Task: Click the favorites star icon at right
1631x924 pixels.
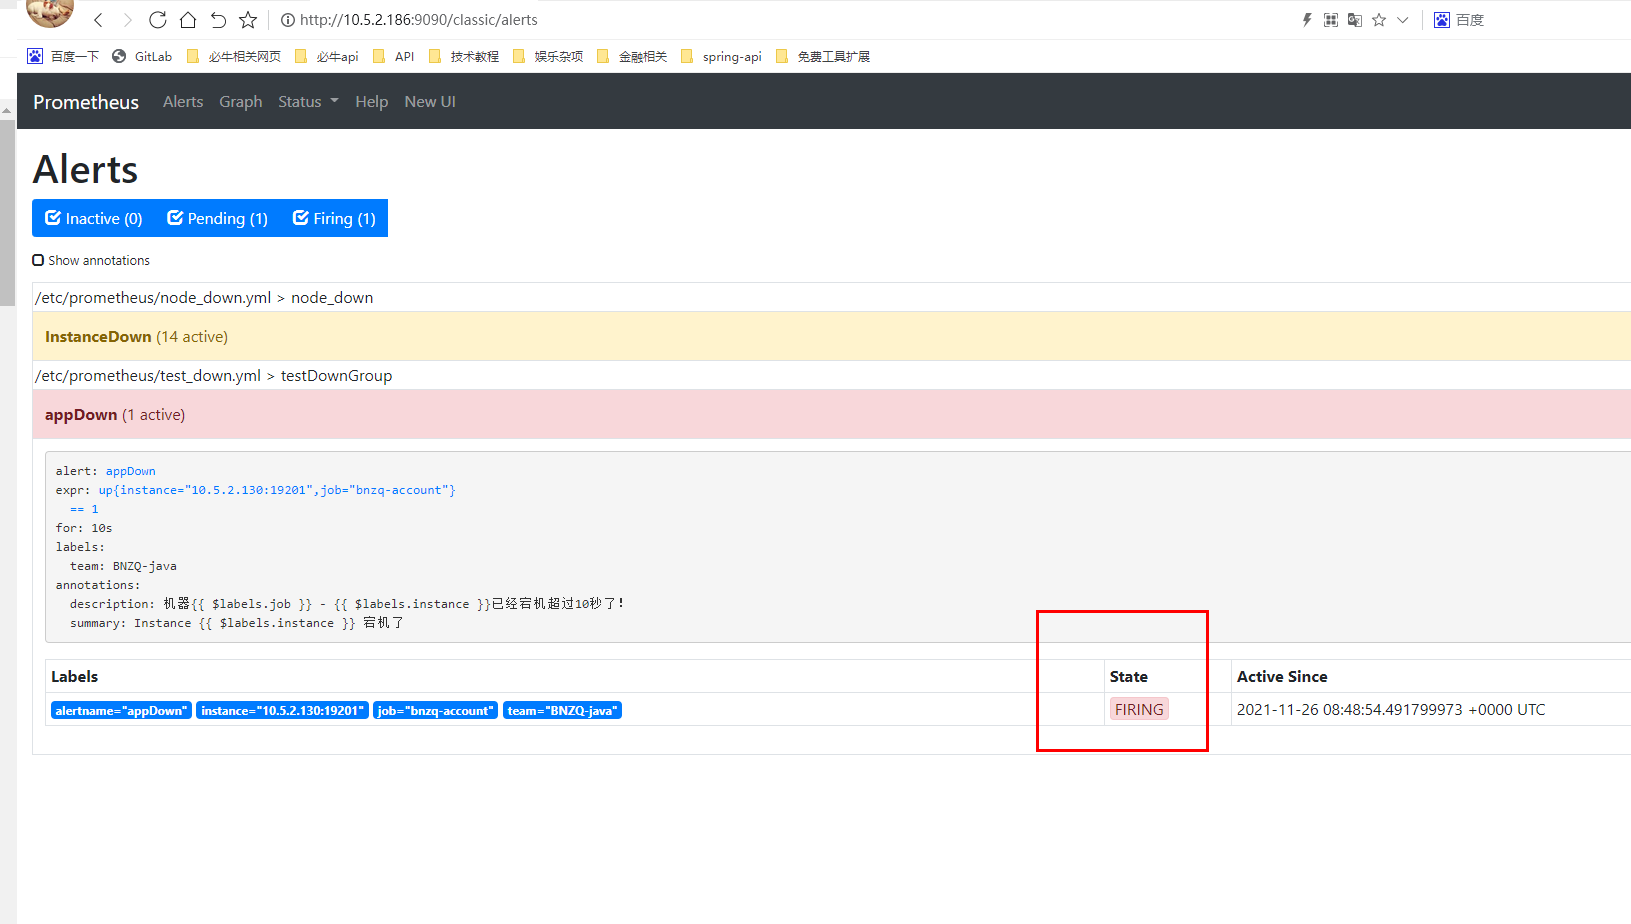Action: pos(1379,20)
